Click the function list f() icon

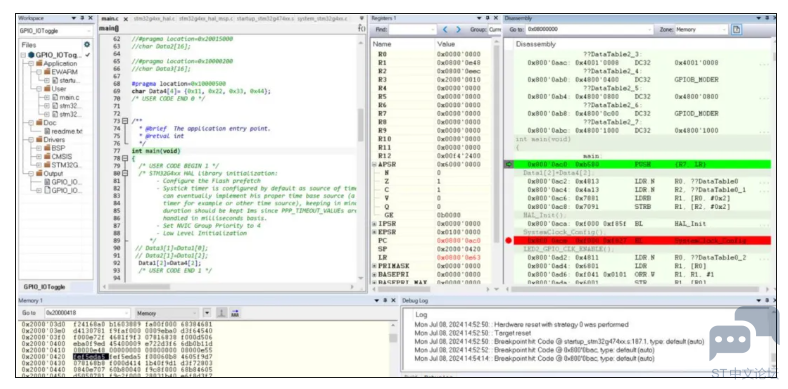pos(361,29)
